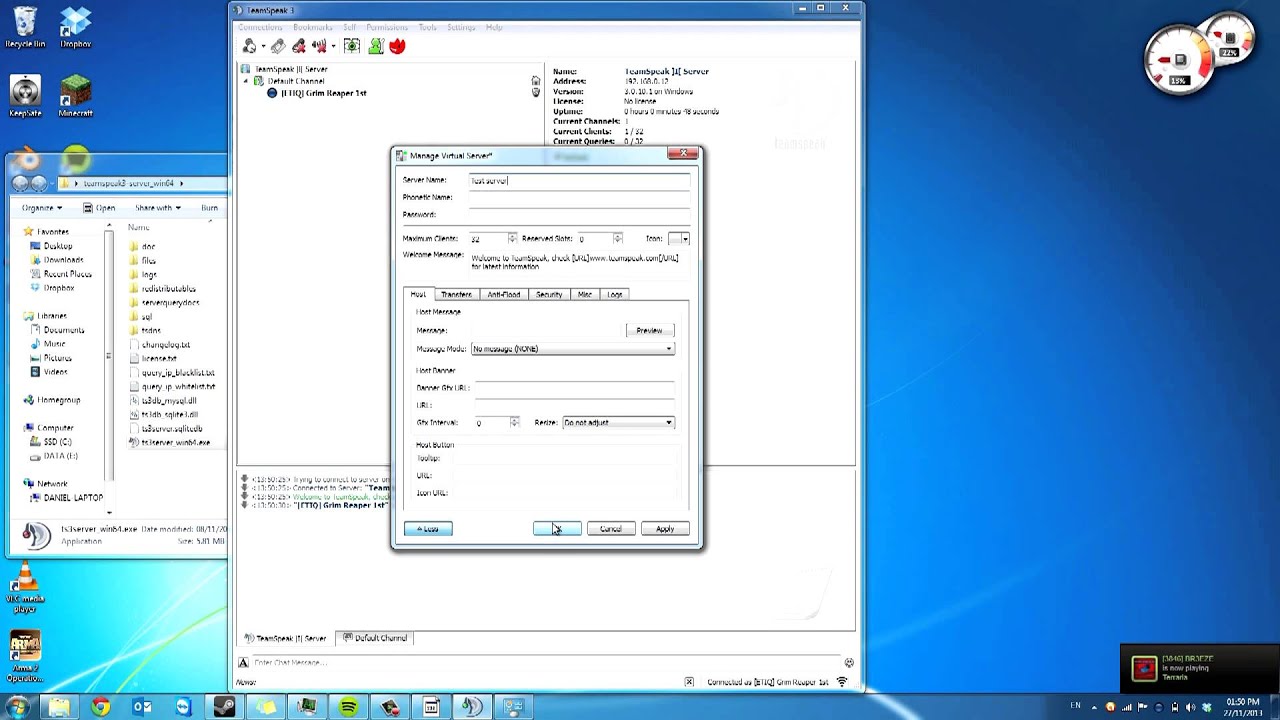1280x720 pixels.
Task: Open Google Chrome from the taskbar
Action: [x=100, y=707]
